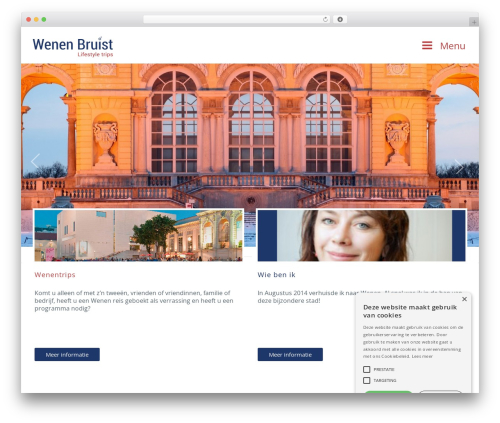This screenshot has height=423, width=500.
Task: Click Meer informatie under Wenentrips
Action: point(67,355)
